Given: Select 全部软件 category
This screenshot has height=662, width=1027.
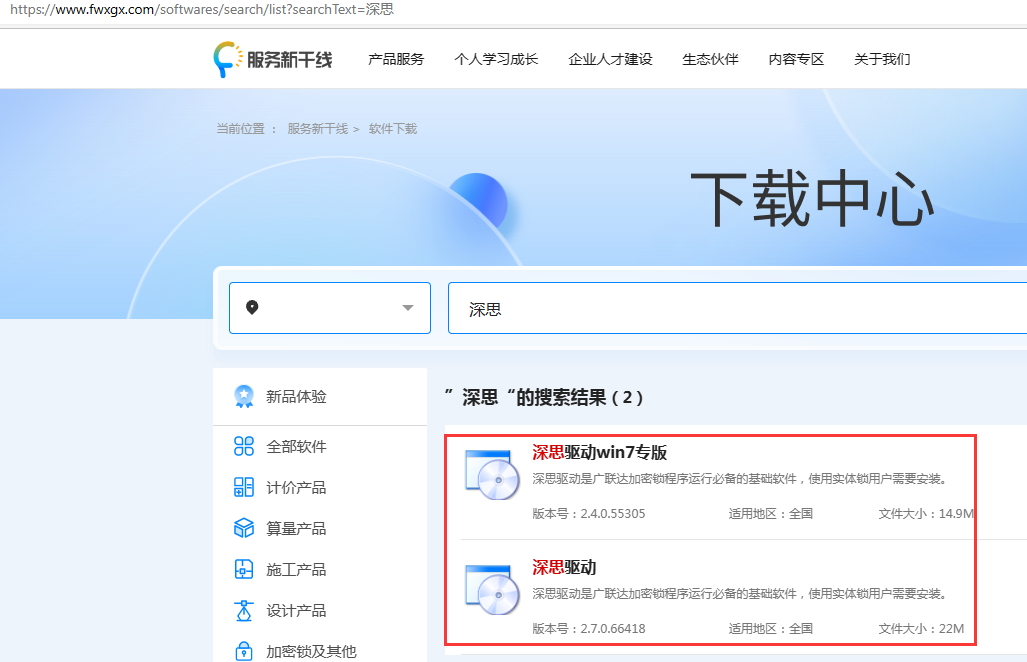Looking at the screenshot, I should [x=296, y=447].
